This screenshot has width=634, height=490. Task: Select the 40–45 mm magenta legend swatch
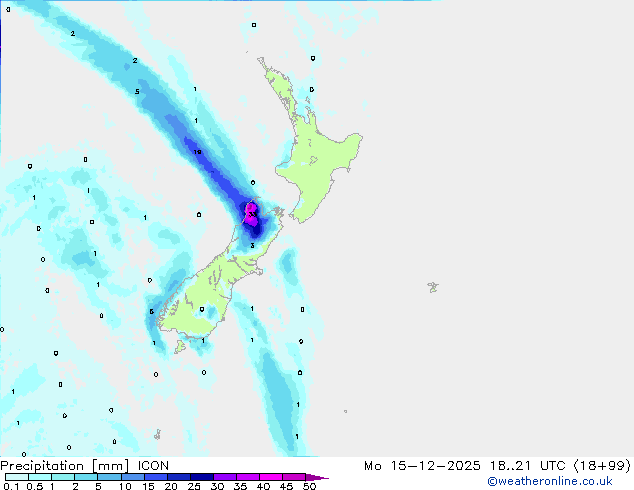tap(271, 477)
